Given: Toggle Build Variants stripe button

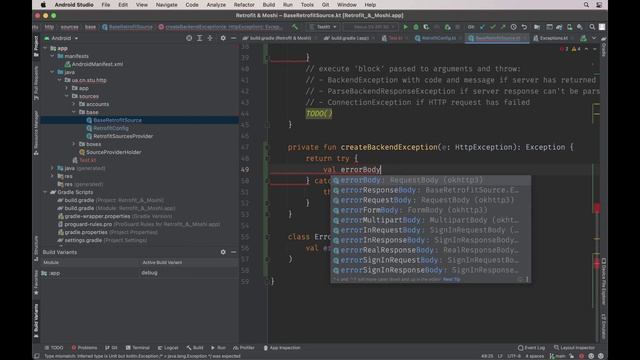Looking at the screenshot, I should pos(36,320).
